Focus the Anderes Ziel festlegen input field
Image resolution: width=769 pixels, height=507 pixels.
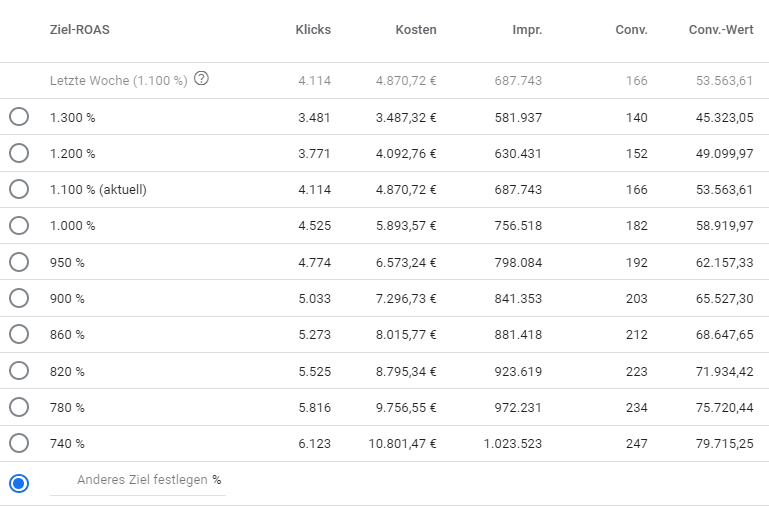pyautogui.click(x=138, y=480)
